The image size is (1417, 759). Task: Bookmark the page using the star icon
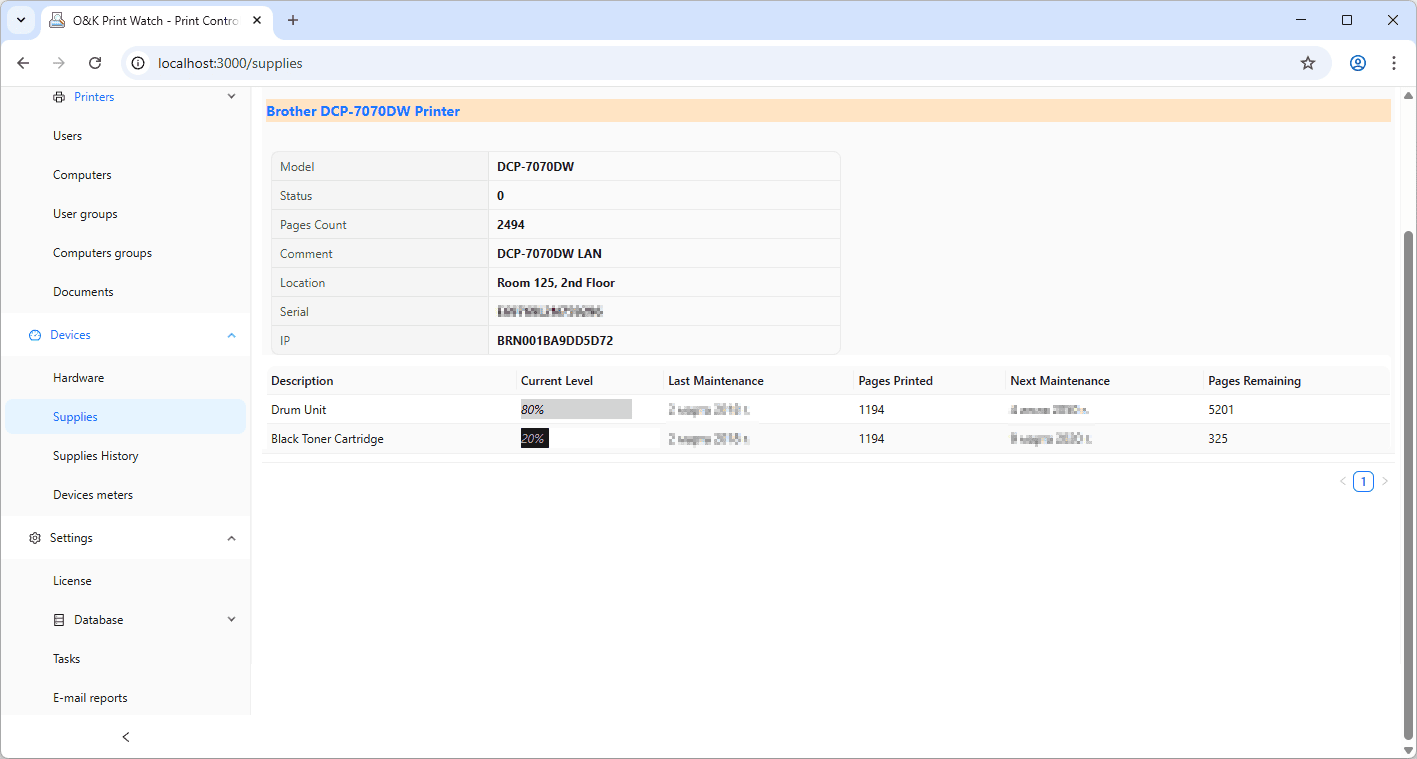1308,62
